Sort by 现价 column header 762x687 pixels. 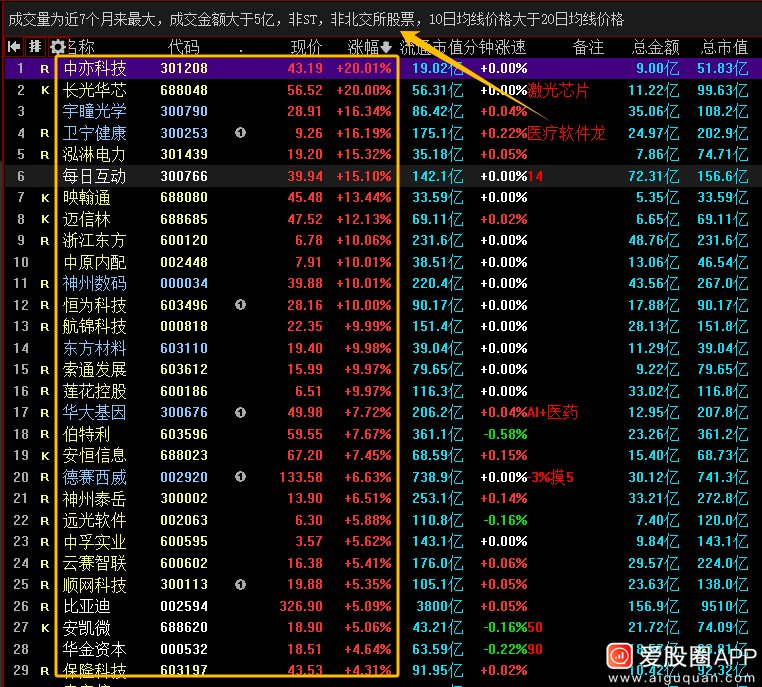point(306,47)
